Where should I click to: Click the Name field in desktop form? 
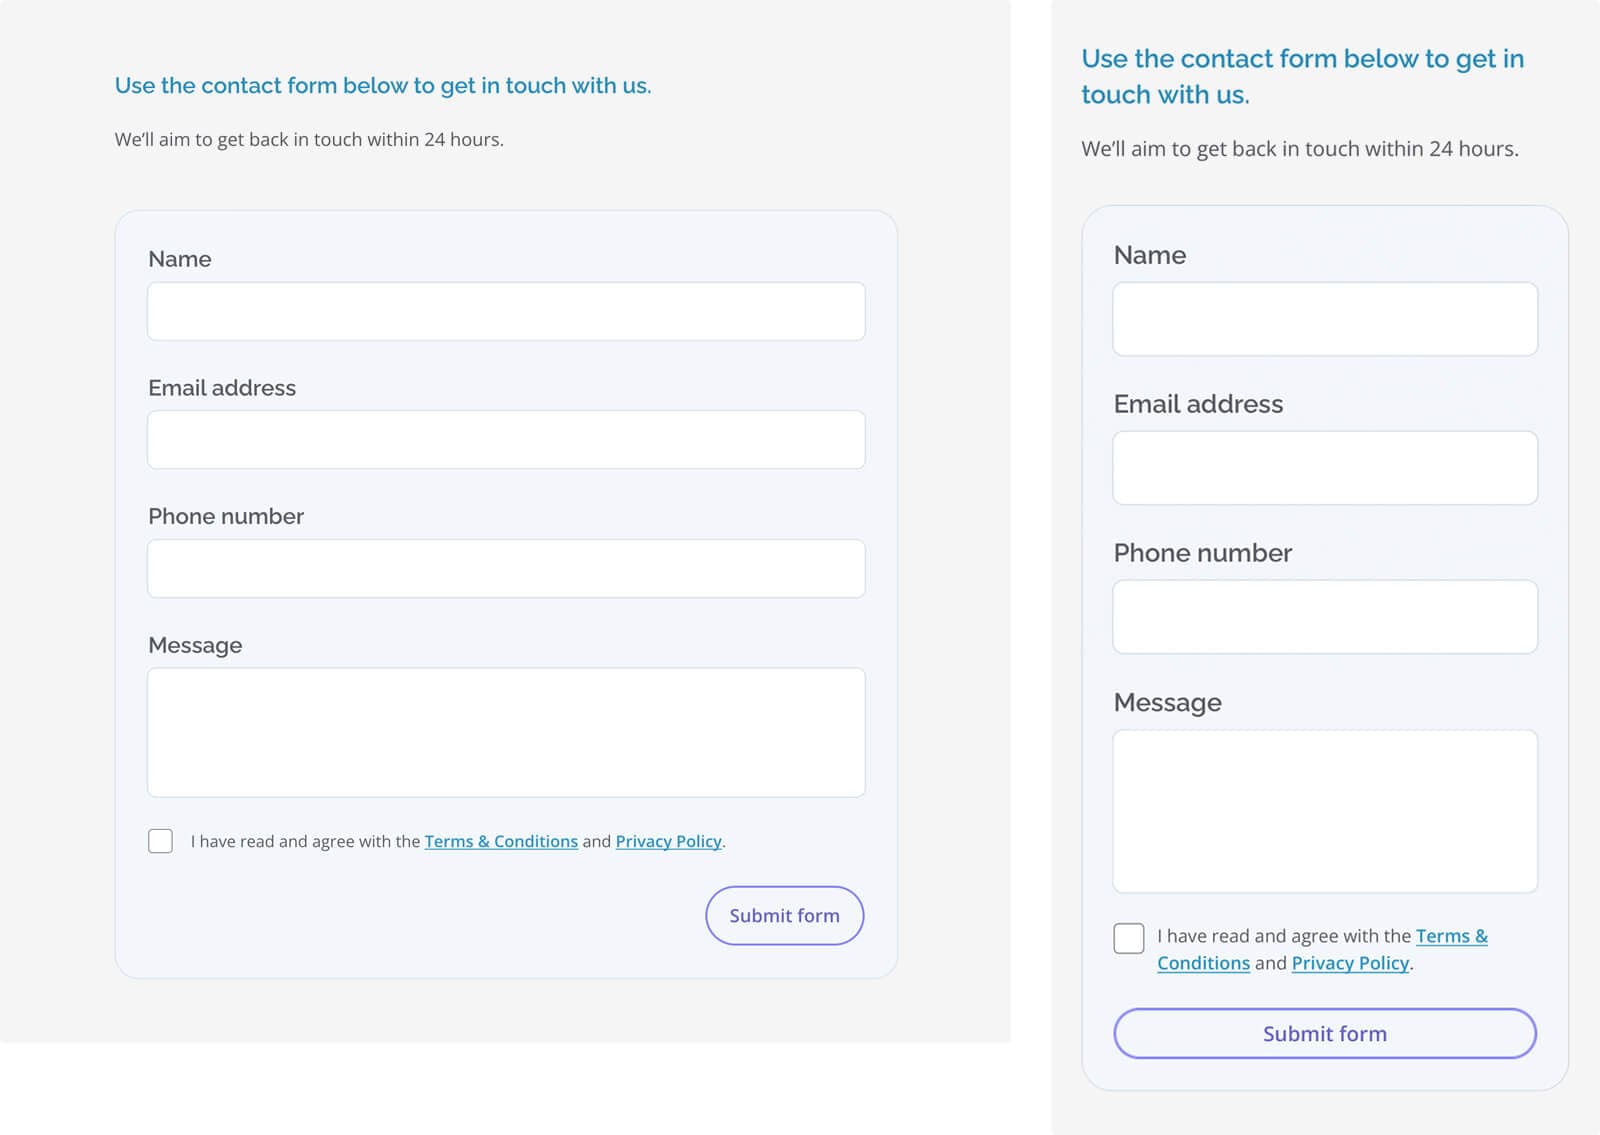tap(506, 311)
